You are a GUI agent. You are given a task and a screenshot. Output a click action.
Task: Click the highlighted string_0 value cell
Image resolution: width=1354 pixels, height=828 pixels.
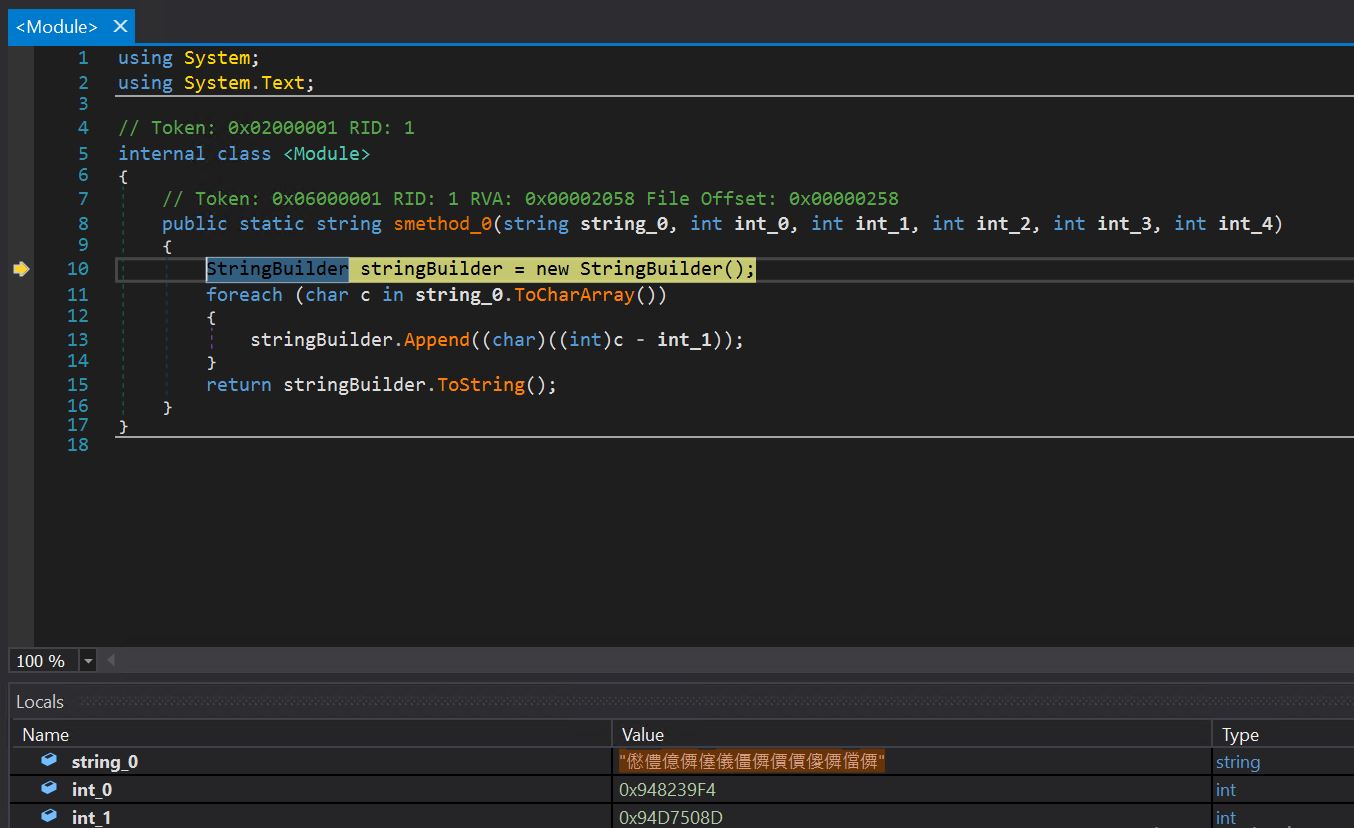[x=752, y=762]
